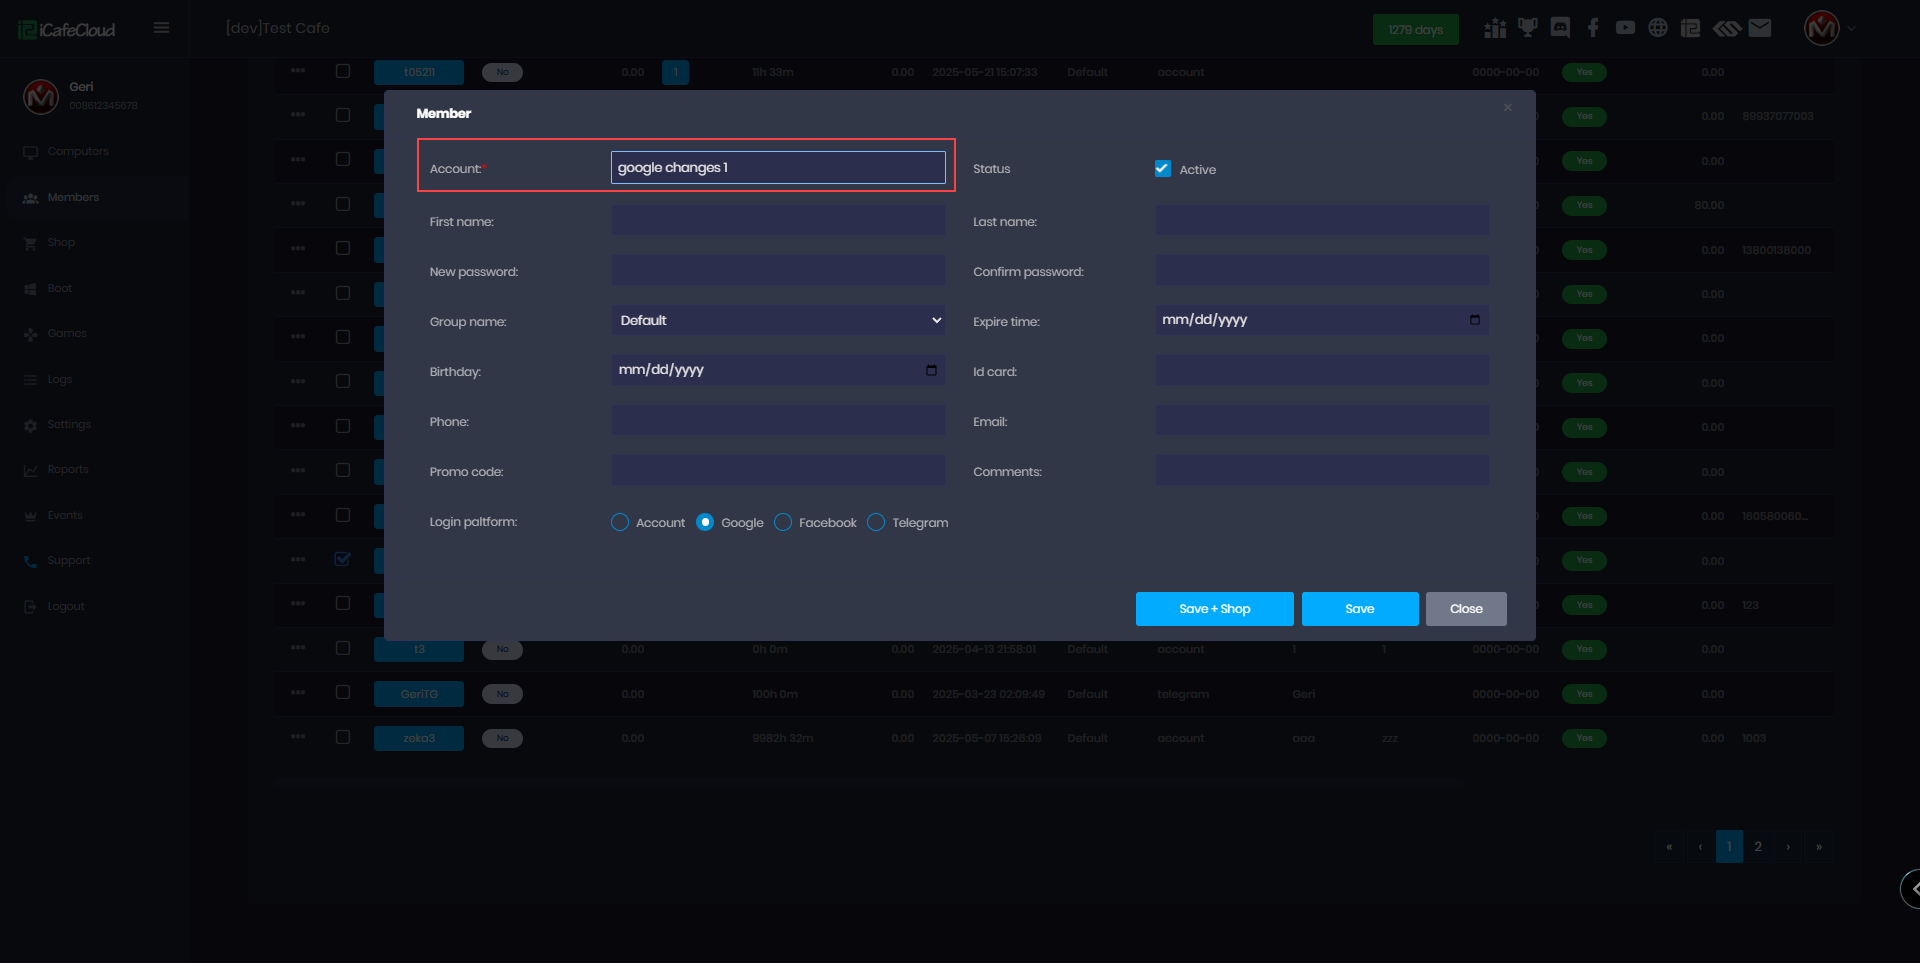Open the YouTube icon in header

pos(1625,28)
